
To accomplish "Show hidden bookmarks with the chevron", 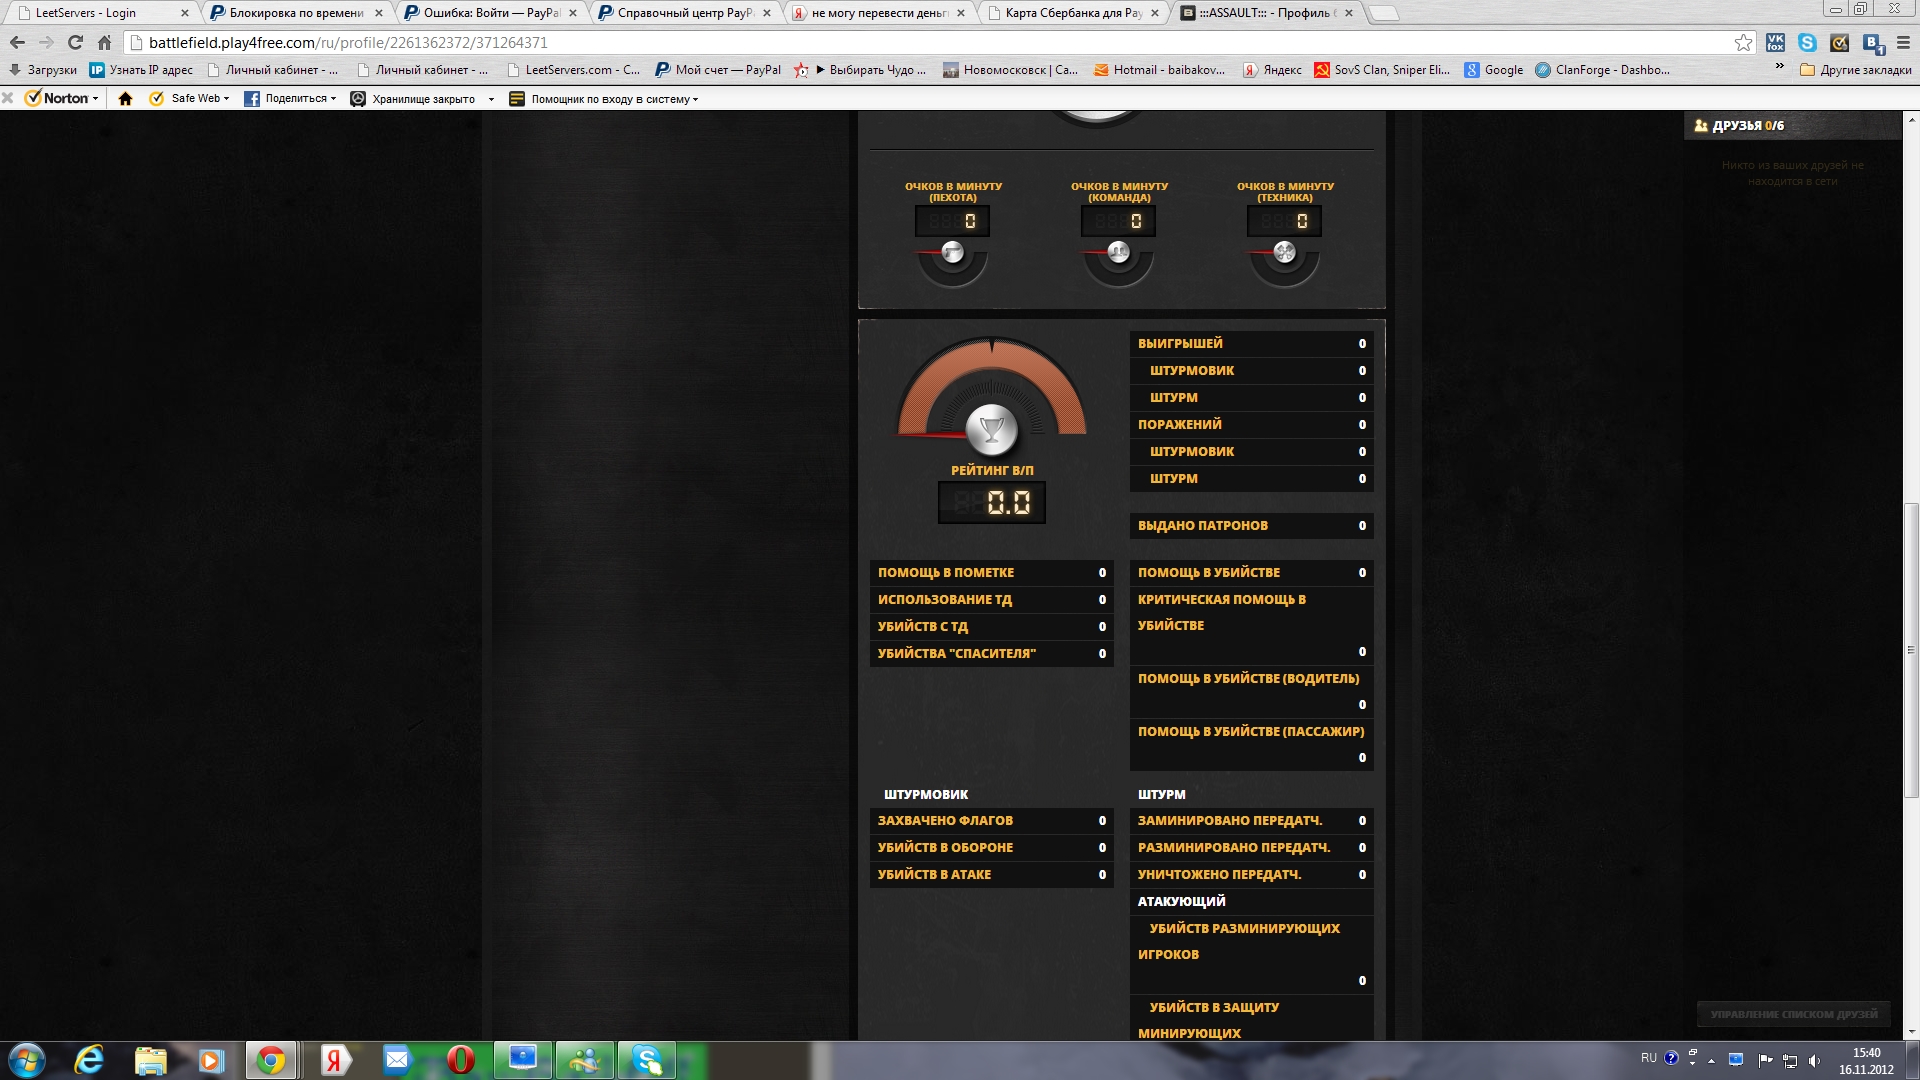I will point(1779,67).
